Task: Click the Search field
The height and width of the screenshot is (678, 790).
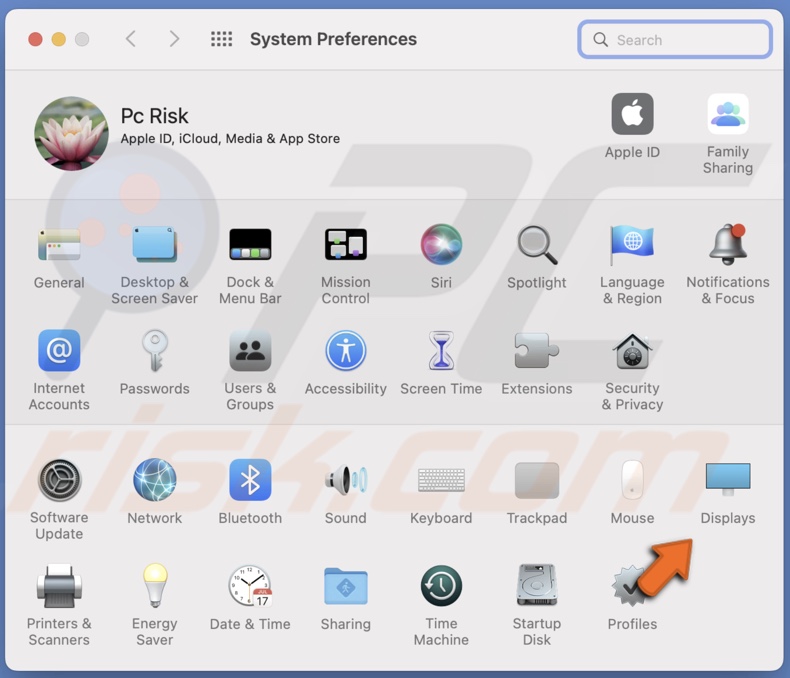Action: (x=675, y=40)
